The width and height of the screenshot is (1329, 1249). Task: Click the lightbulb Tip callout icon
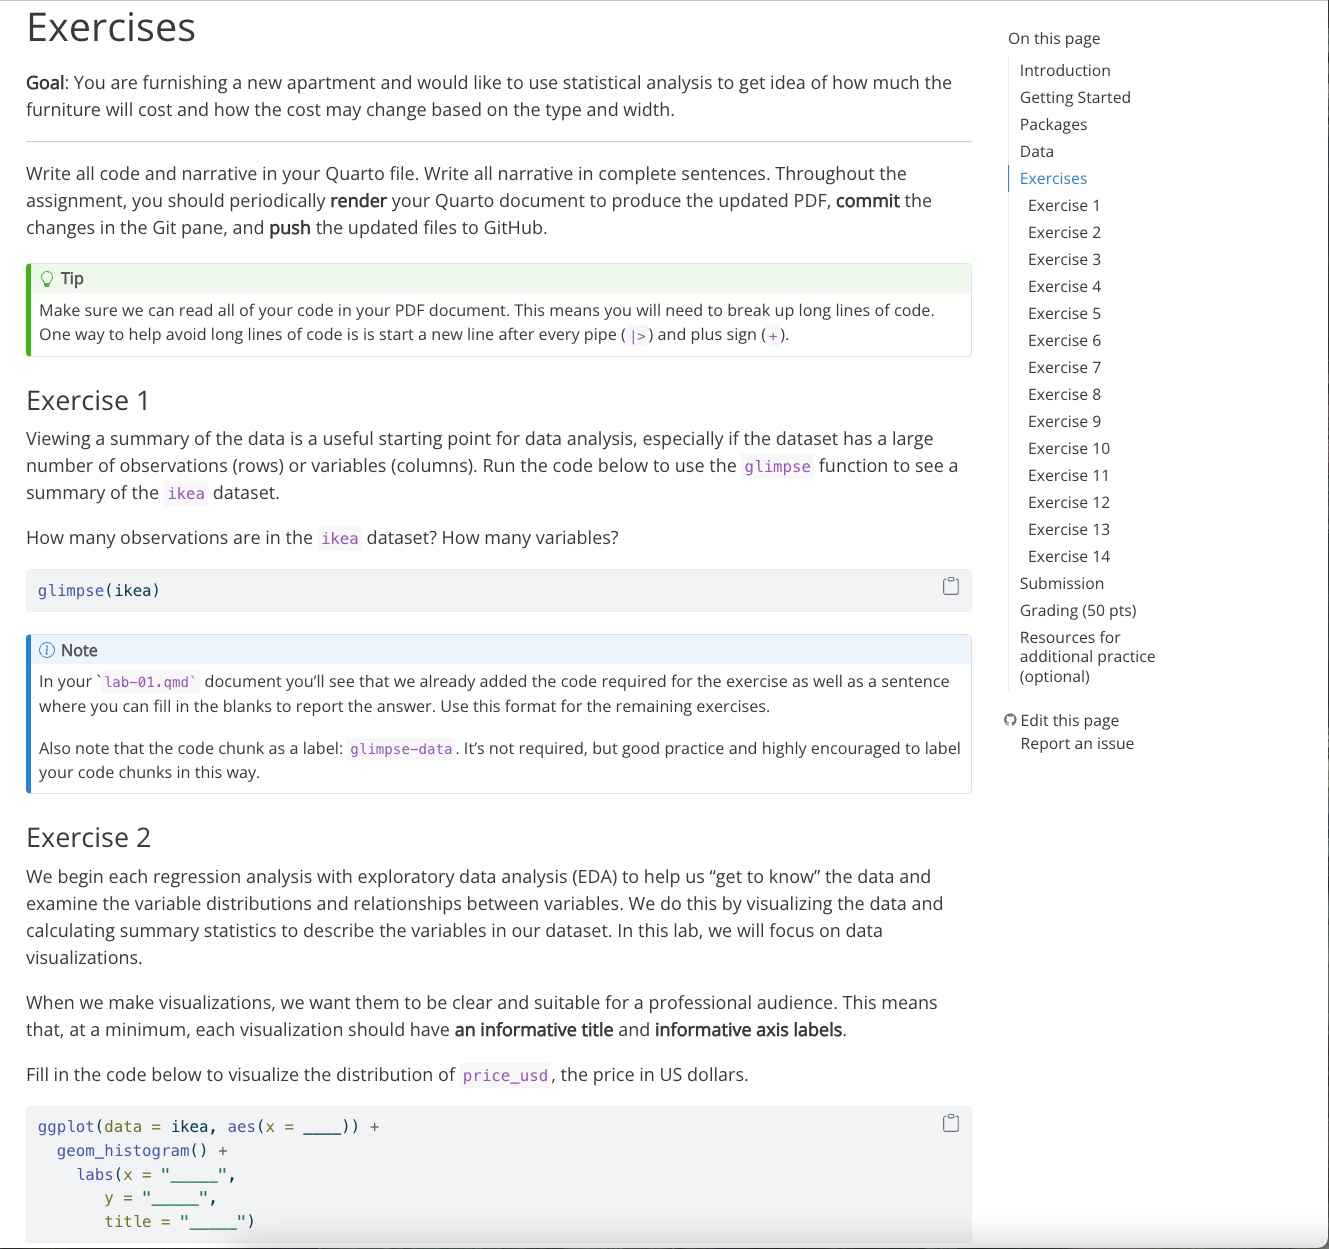47,279
